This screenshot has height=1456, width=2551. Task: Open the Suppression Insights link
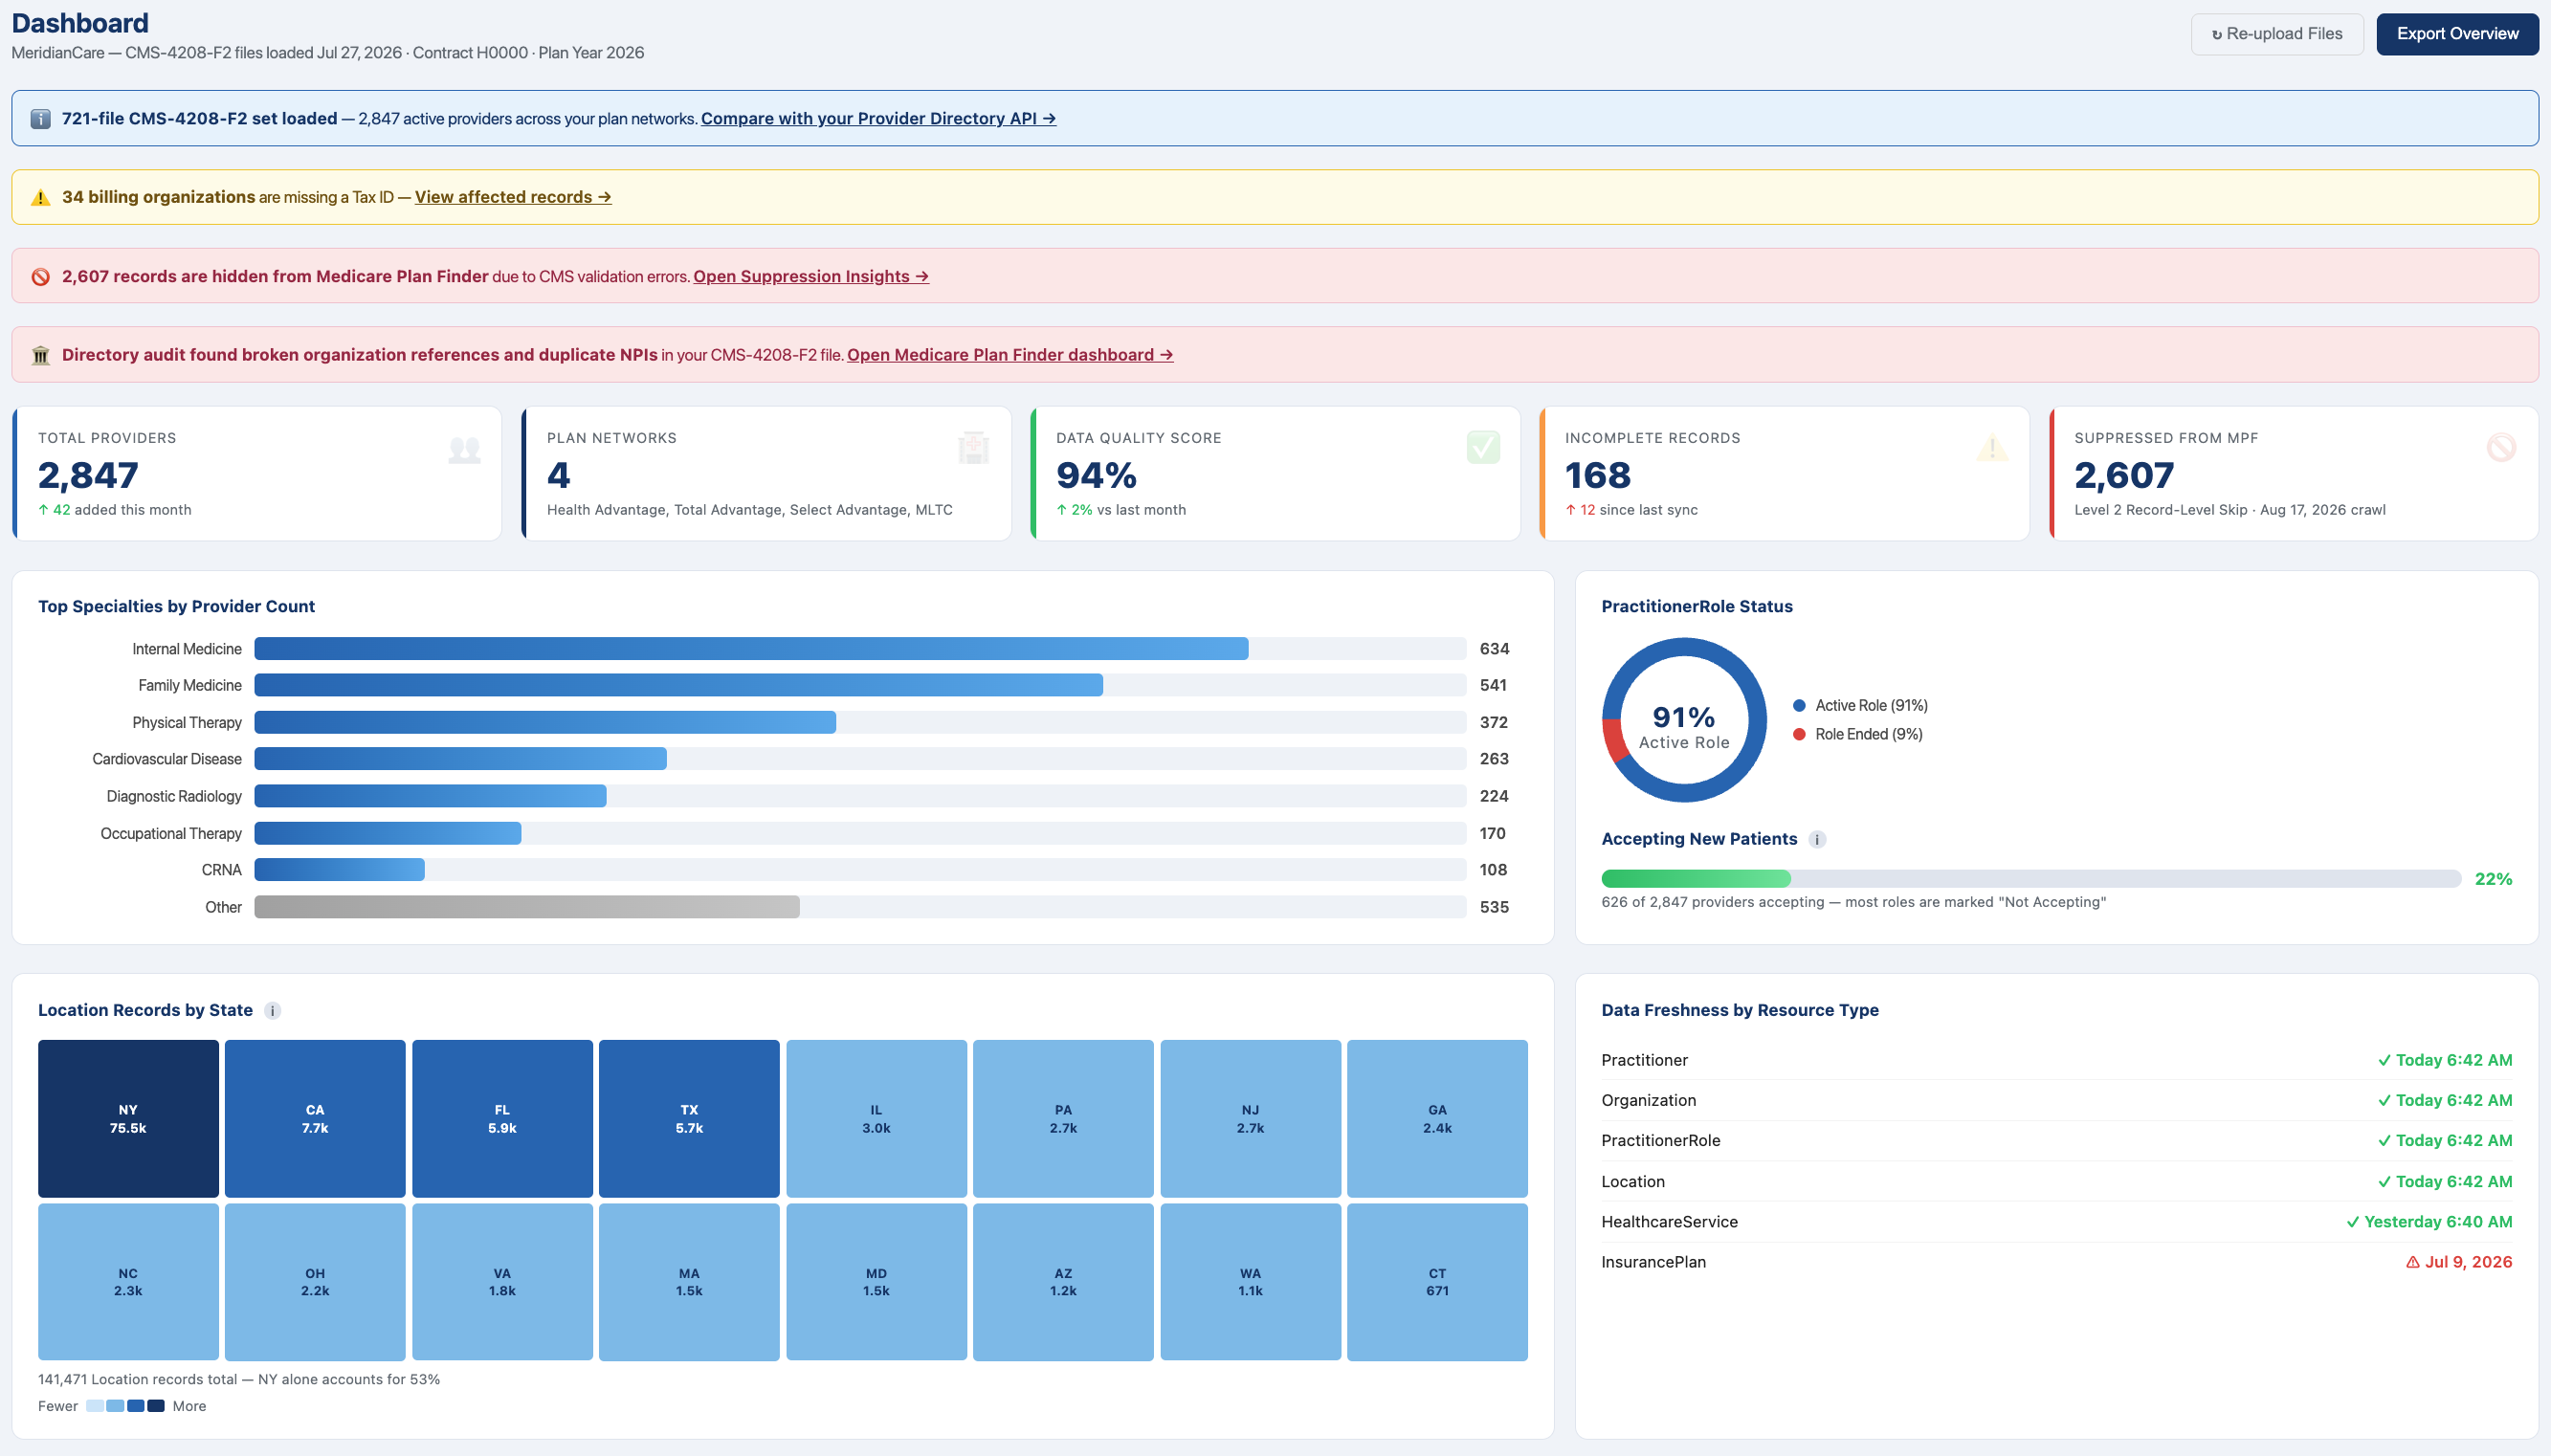coord(811,276)
